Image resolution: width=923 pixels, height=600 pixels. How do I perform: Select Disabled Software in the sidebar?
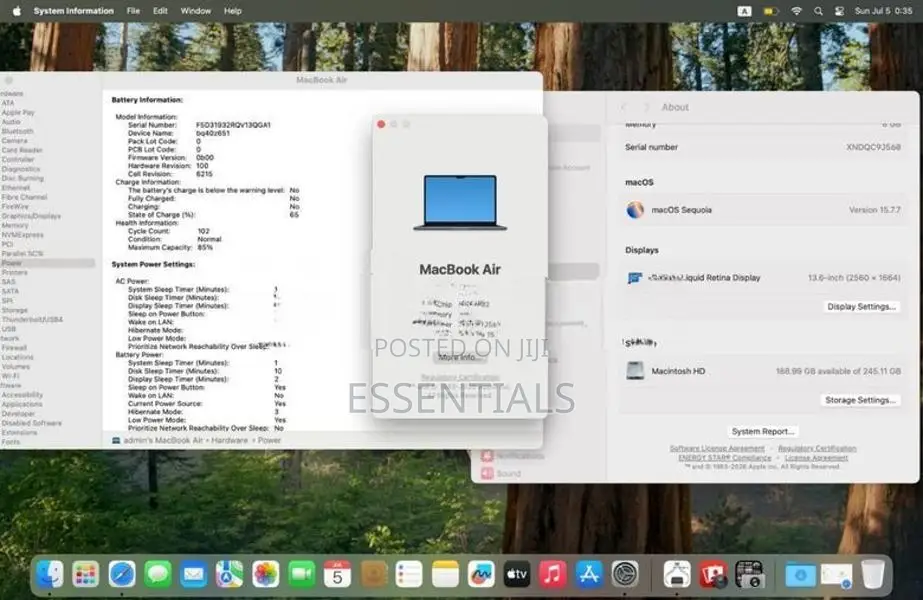(31, 423)
